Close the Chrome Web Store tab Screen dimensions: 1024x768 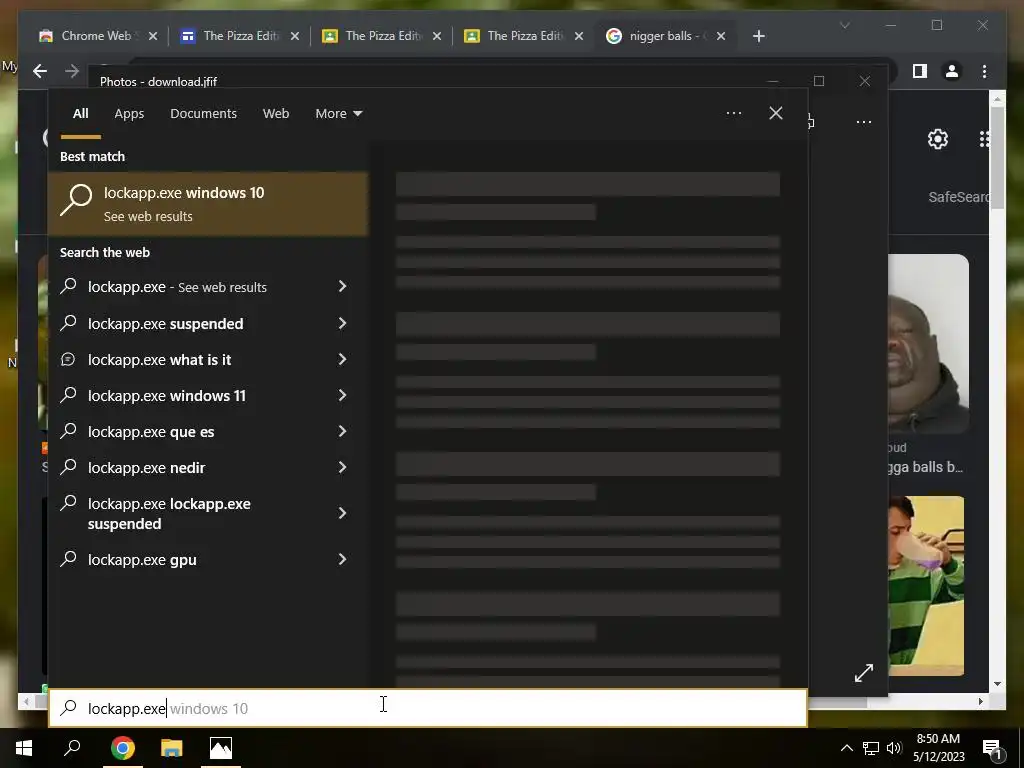point(153,36)
